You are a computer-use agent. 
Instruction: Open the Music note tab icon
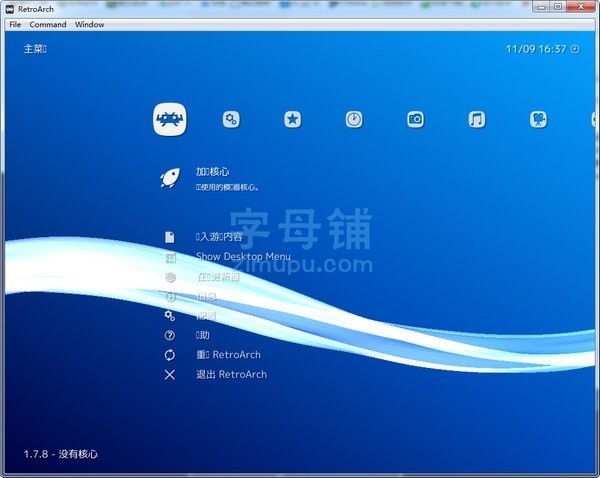click(x=477, y=119)
